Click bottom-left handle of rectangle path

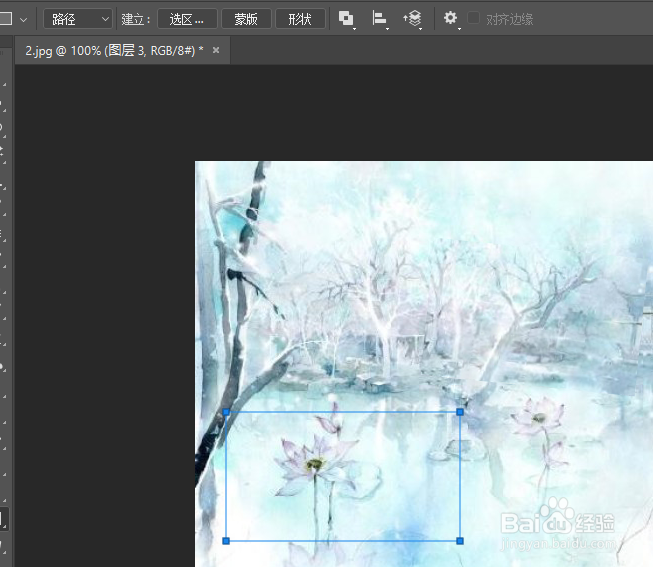226,541
